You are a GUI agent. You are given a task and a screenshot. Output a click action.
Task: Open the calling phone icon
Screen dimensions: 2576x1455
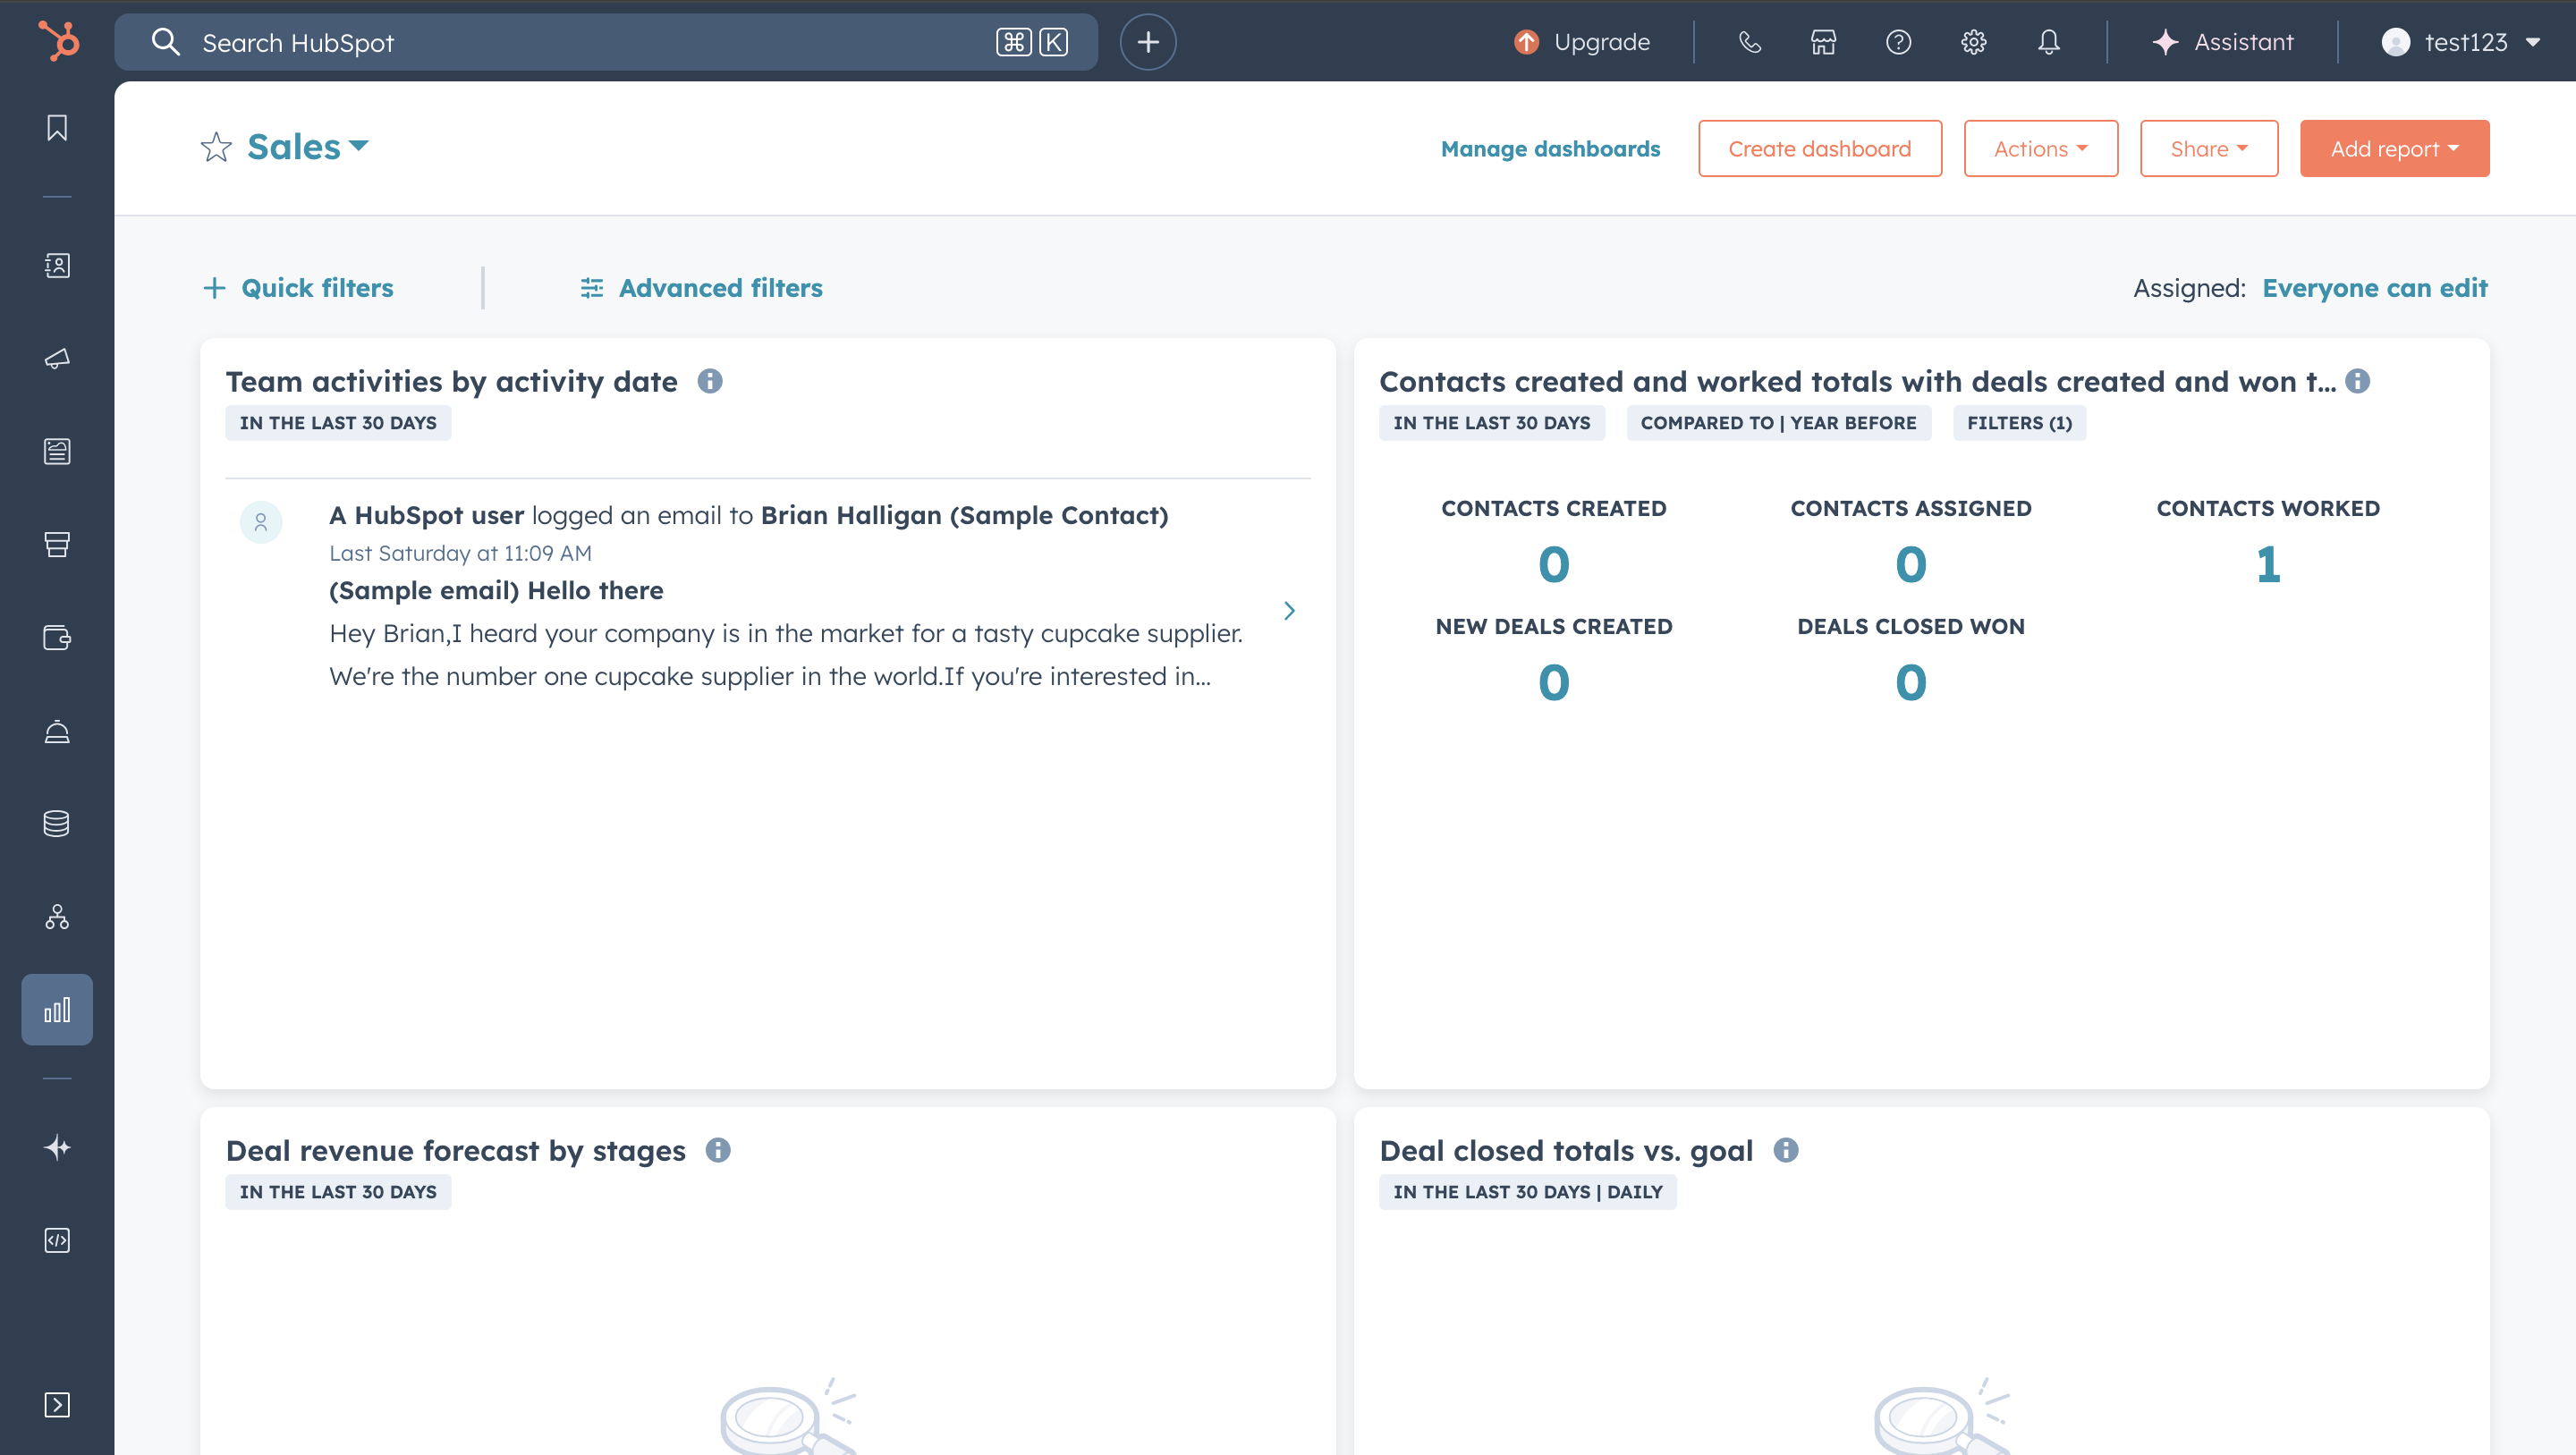[1749, 42]
